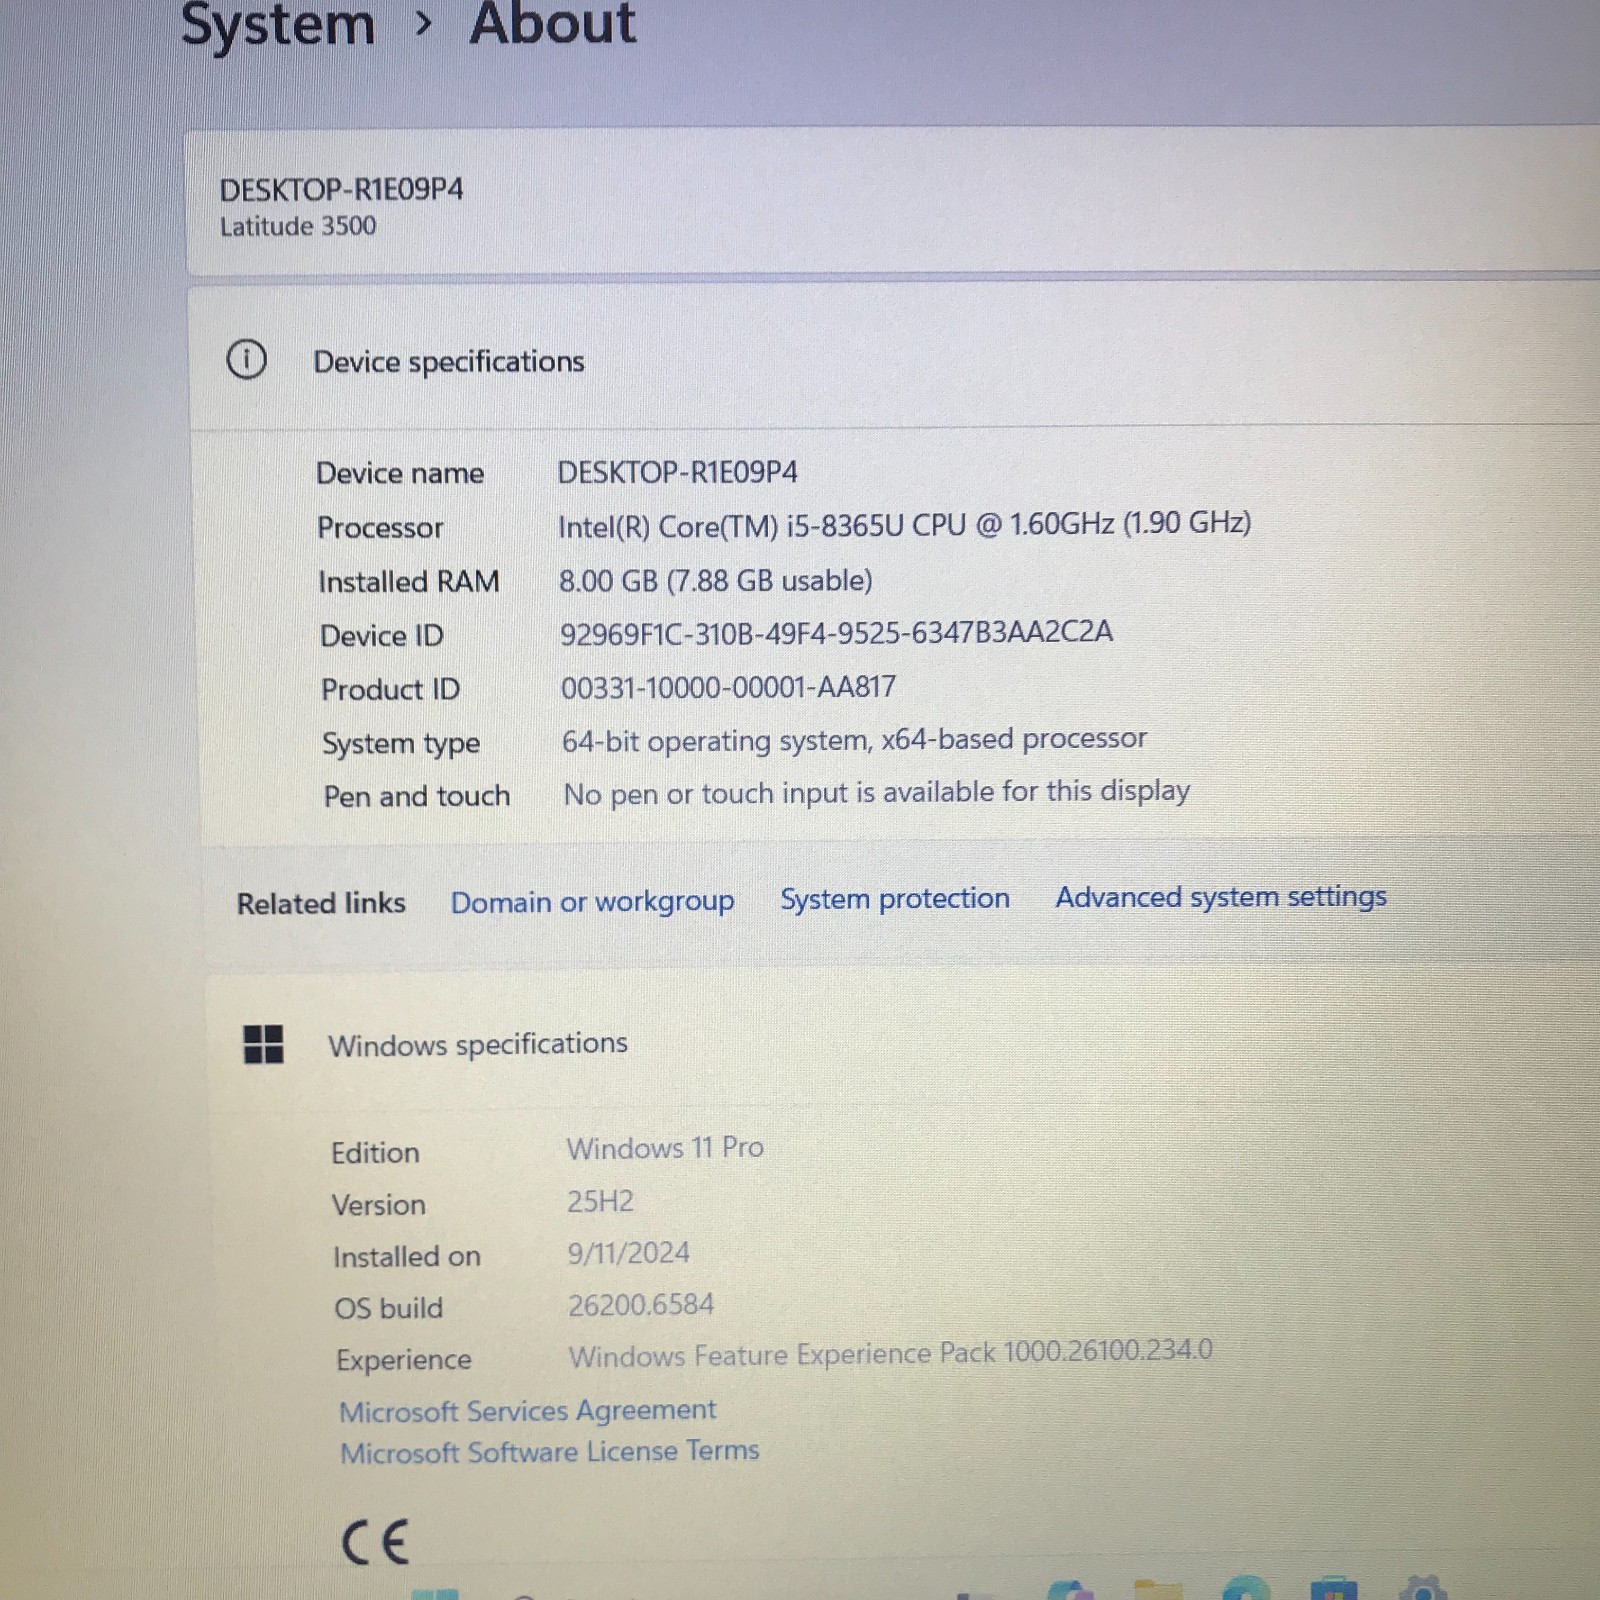The image size is (1600, 1600).
Task: Open Domain or workgroup link
Action: tap(593, 901)
